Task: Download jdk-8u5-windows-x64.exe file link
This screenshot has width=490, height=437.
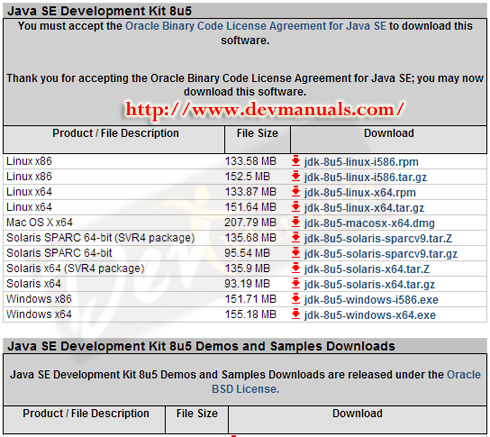Action: [x=370, y=315]
